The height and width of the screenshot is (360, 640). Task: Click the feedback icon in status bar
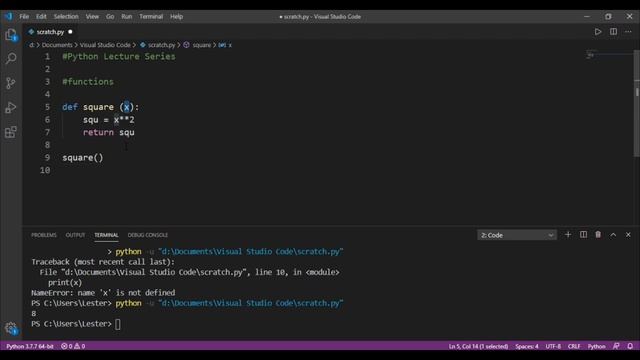pyautogui.click(x=616, y=346)
